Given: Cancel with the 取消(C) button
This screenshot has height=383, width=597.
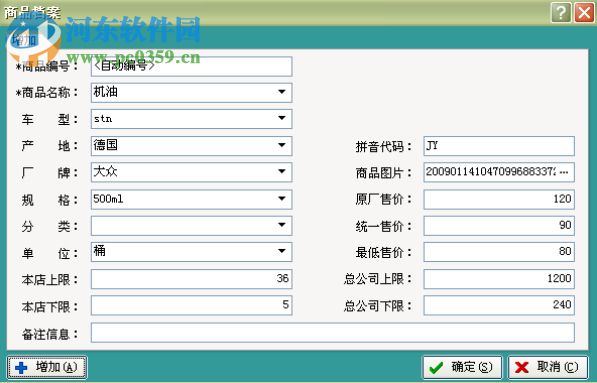Looking at the screenshot, I should (548, 368).
